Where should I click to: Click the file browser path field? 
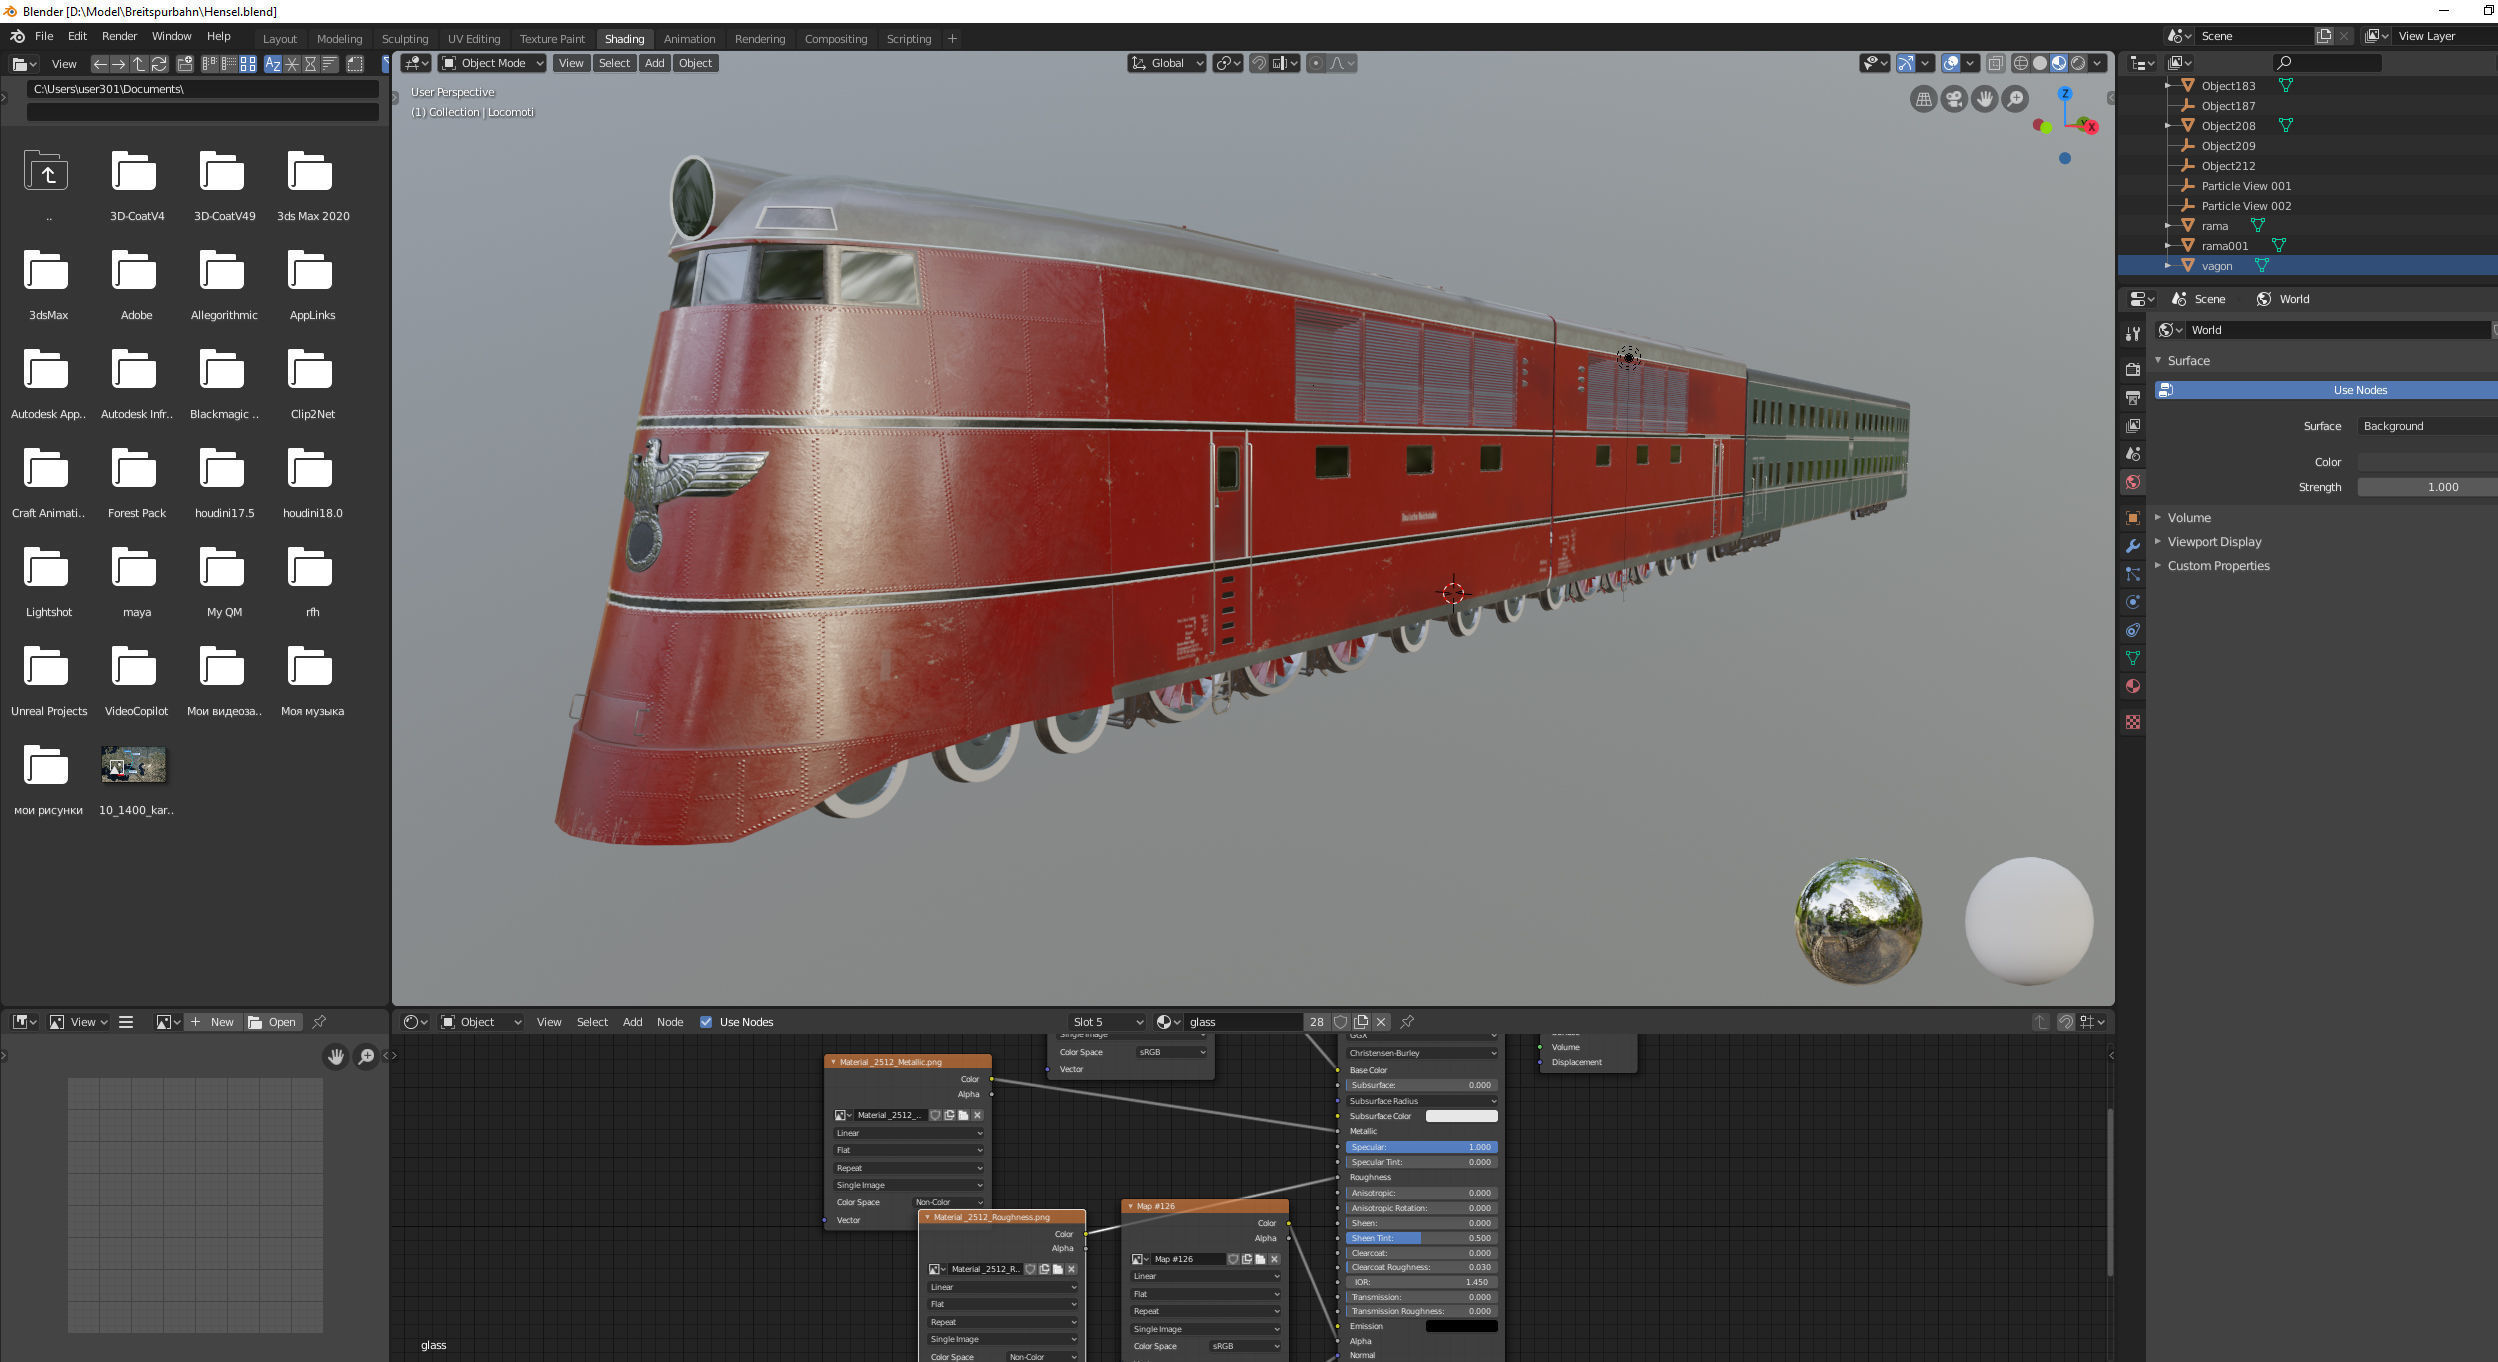click(202, 89)
